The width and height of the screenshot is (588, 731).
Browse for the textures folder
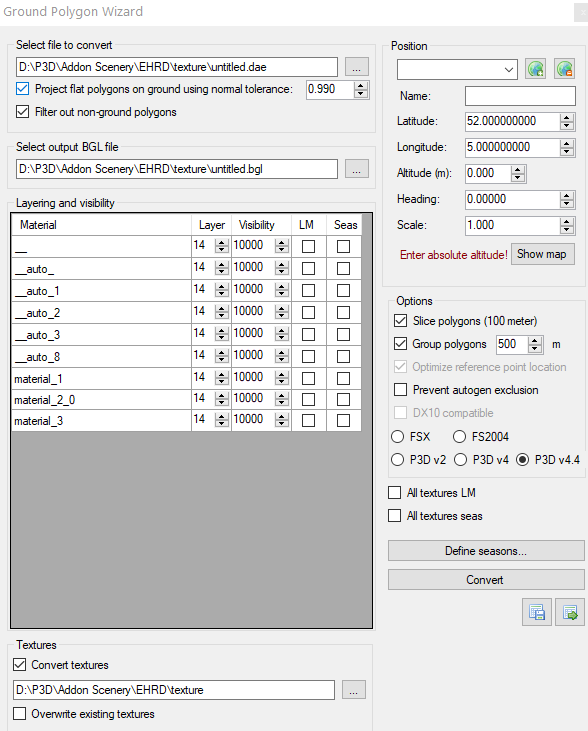coord(354,690)
